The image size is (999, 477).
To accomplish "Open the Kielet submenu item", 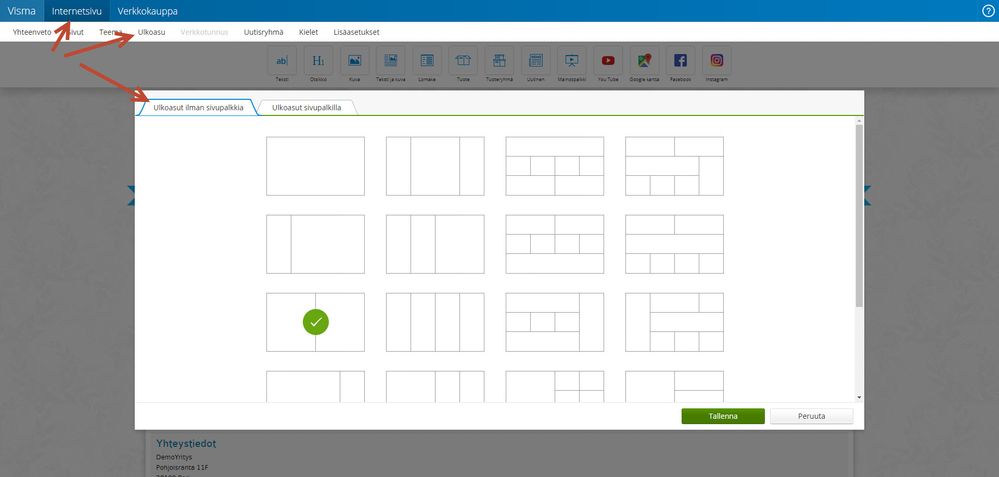I will tap(308, 32).
